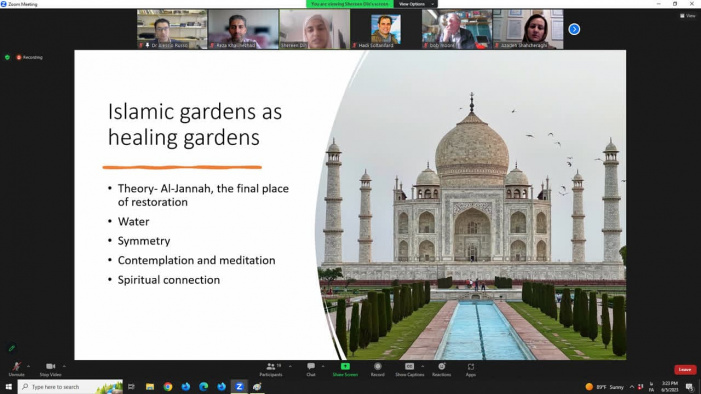The image size is (701, 394).
Task: Open the weather widget showing Sunny
Action: [604, 387]
